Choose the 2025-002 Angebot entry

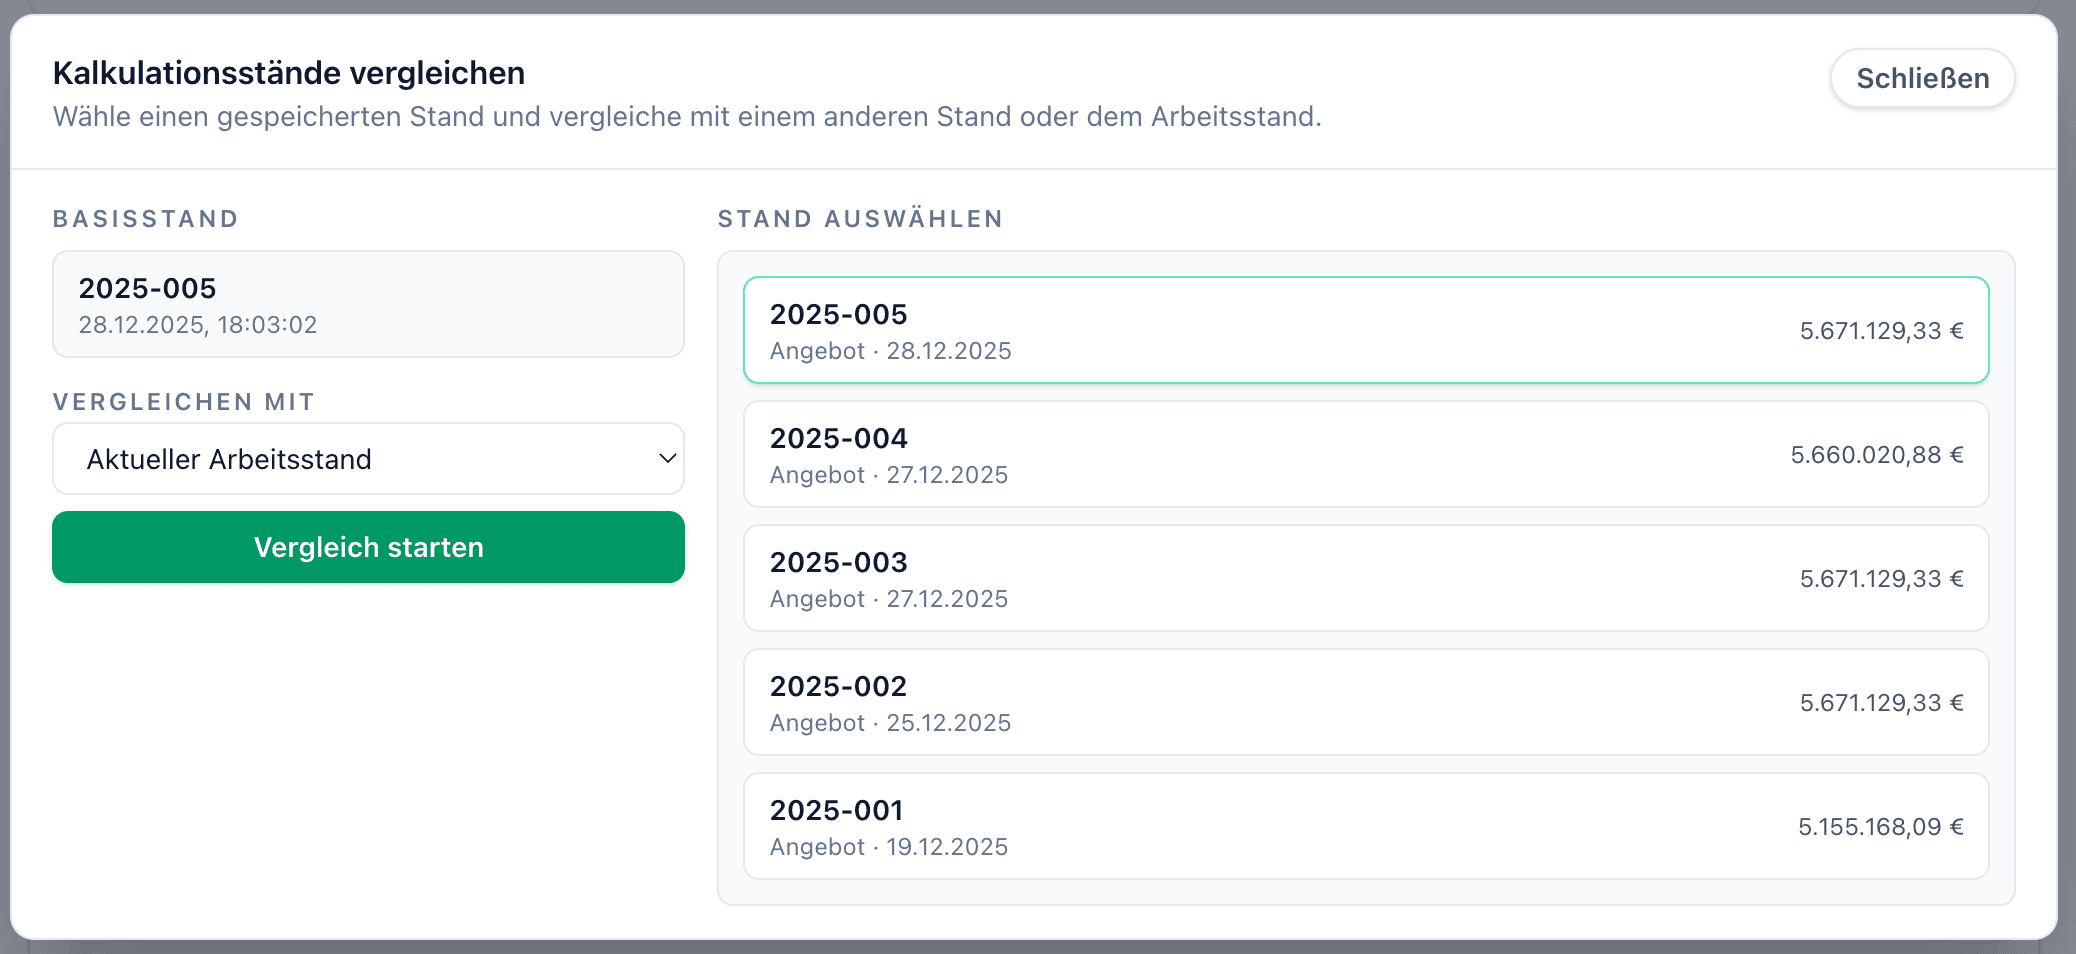[x=1365, y=702]
